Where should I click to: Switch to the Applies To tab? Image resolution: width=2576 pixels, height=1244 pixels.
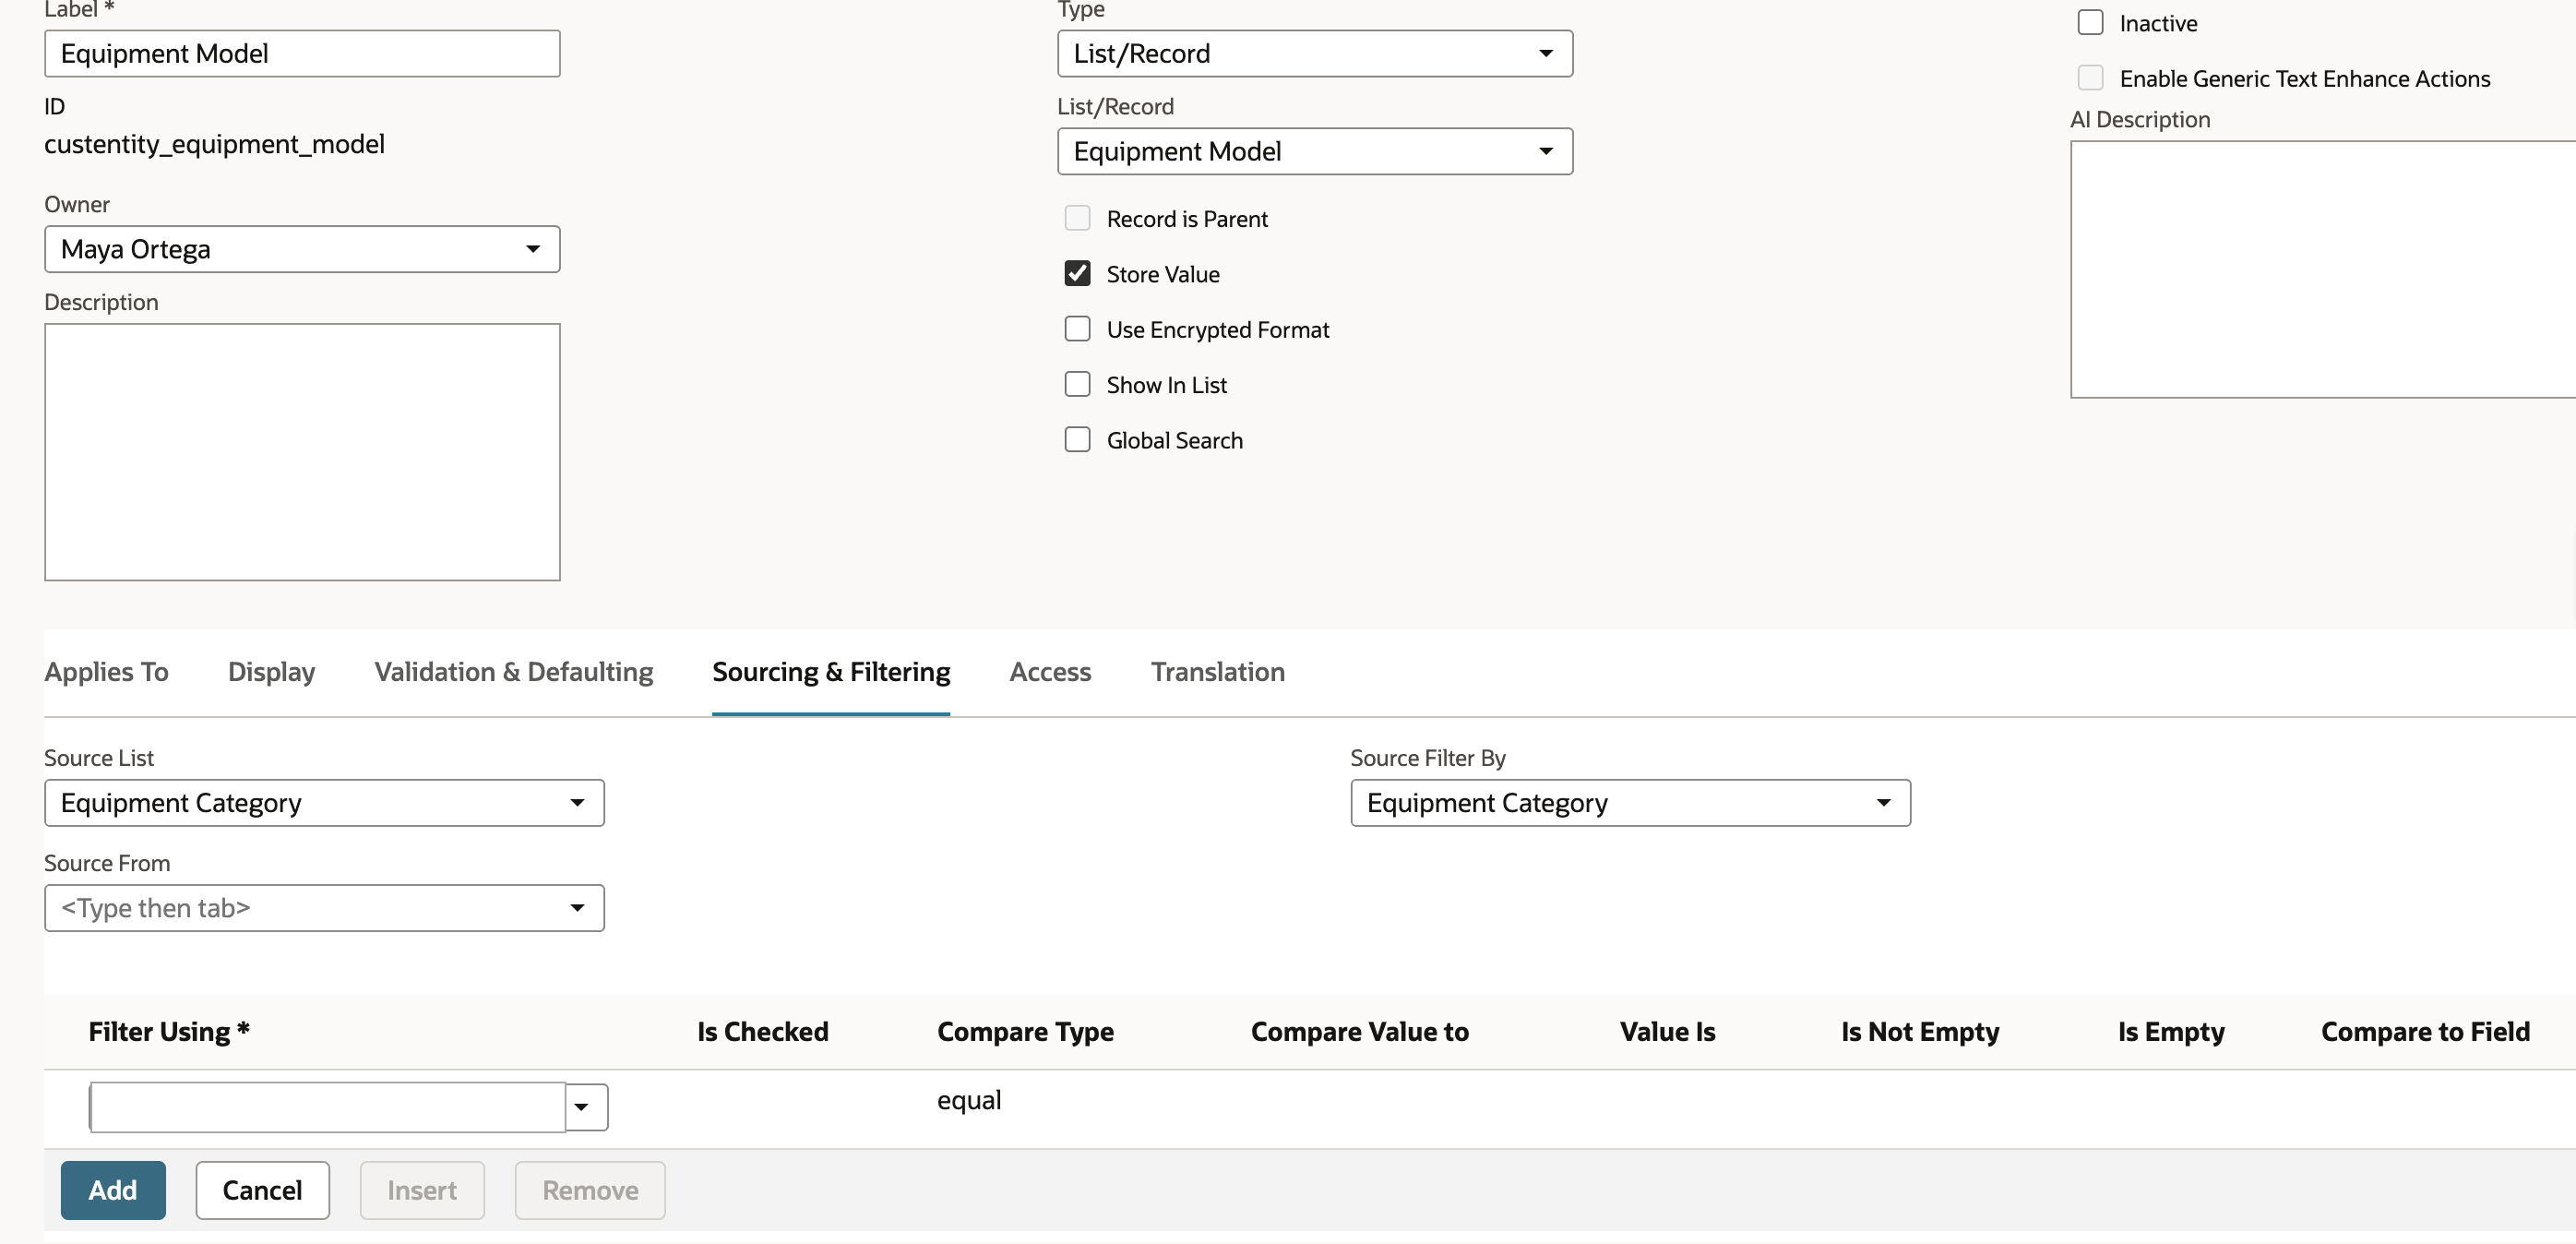pos(106,672)
